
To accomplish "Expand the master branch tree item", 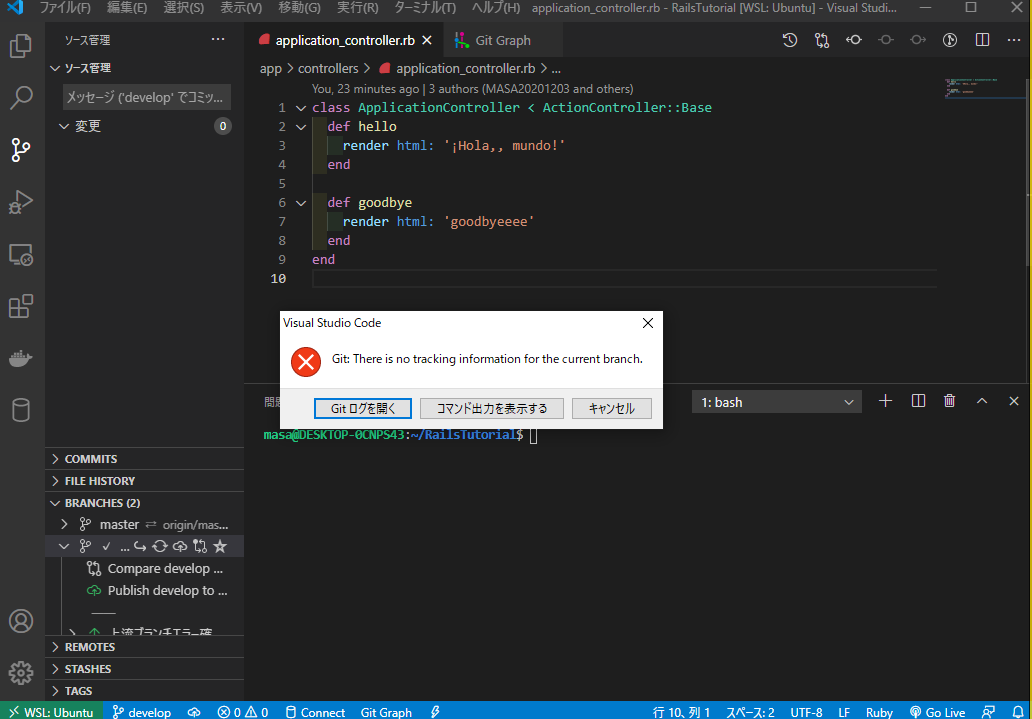I will click(64, 525).
